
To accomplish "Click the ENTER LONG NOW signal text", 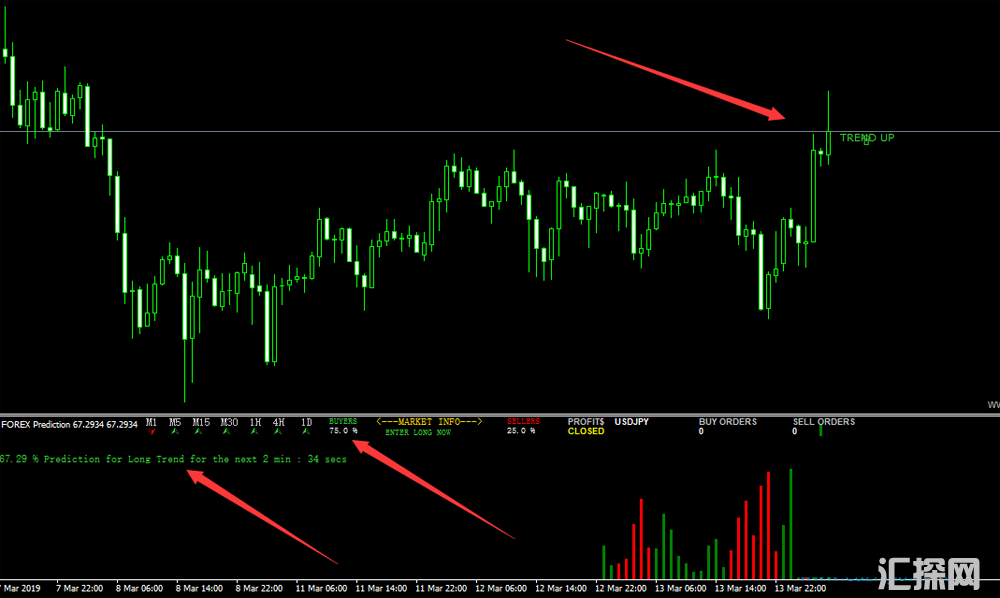I will [417, 432].
